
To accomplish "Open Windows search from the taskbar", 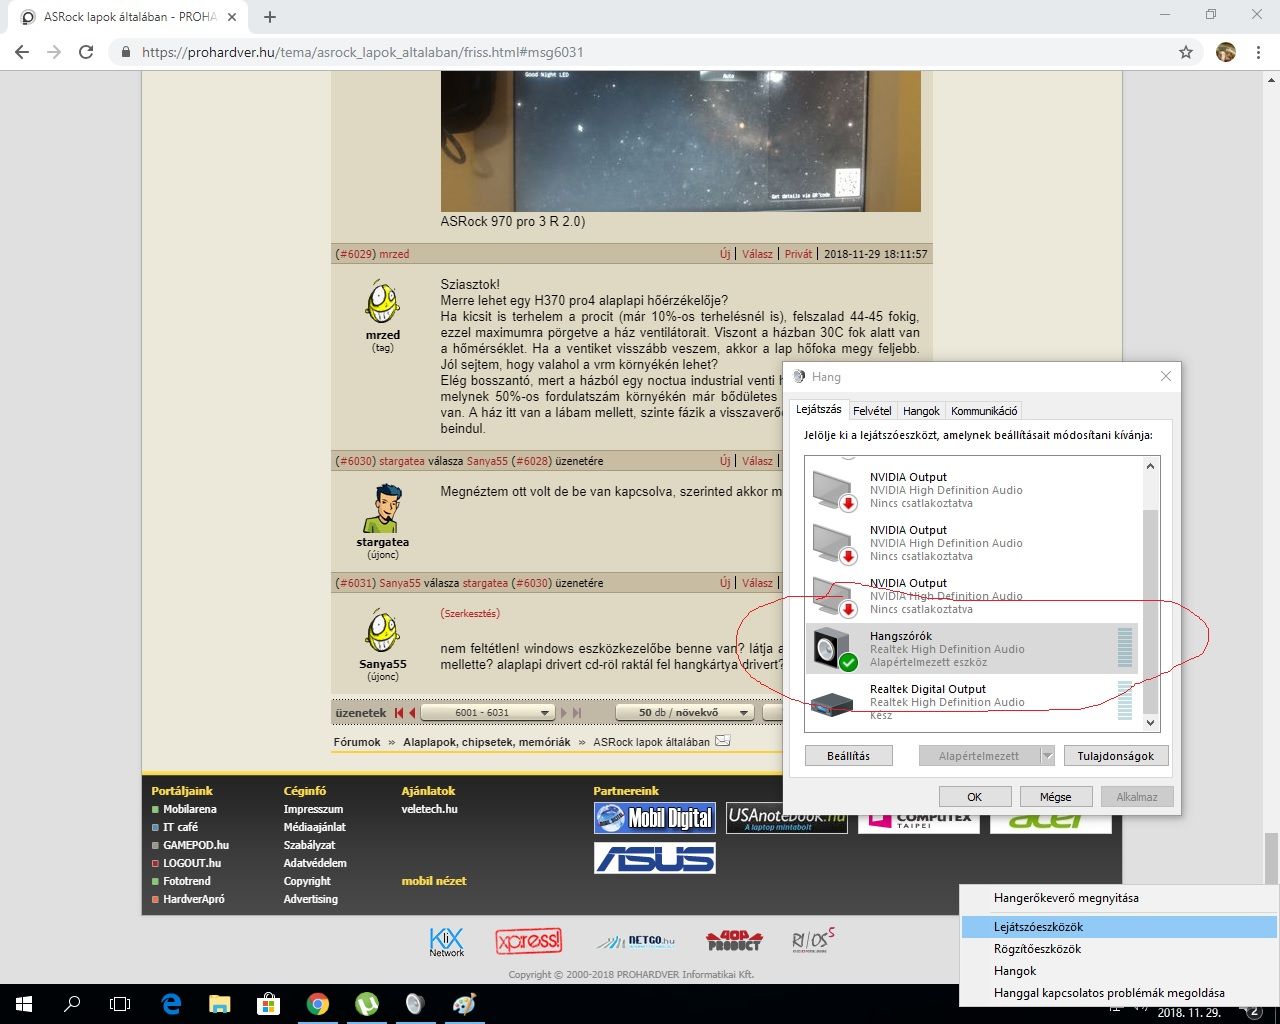I will tap(72, 1004).
